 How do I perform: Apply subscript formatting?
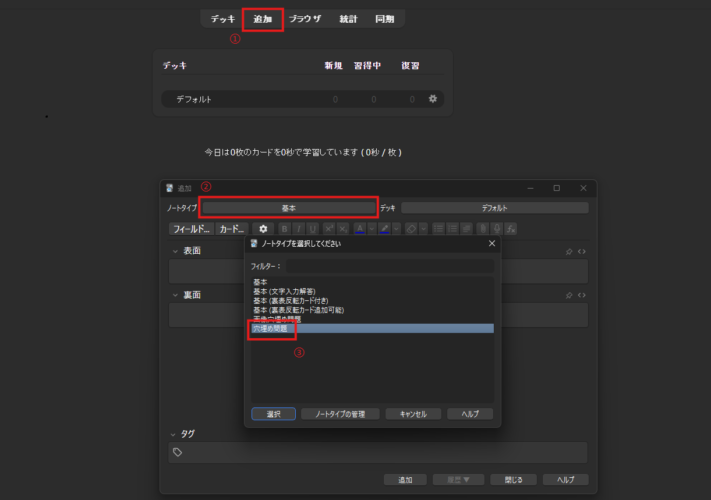pos(343,229)
